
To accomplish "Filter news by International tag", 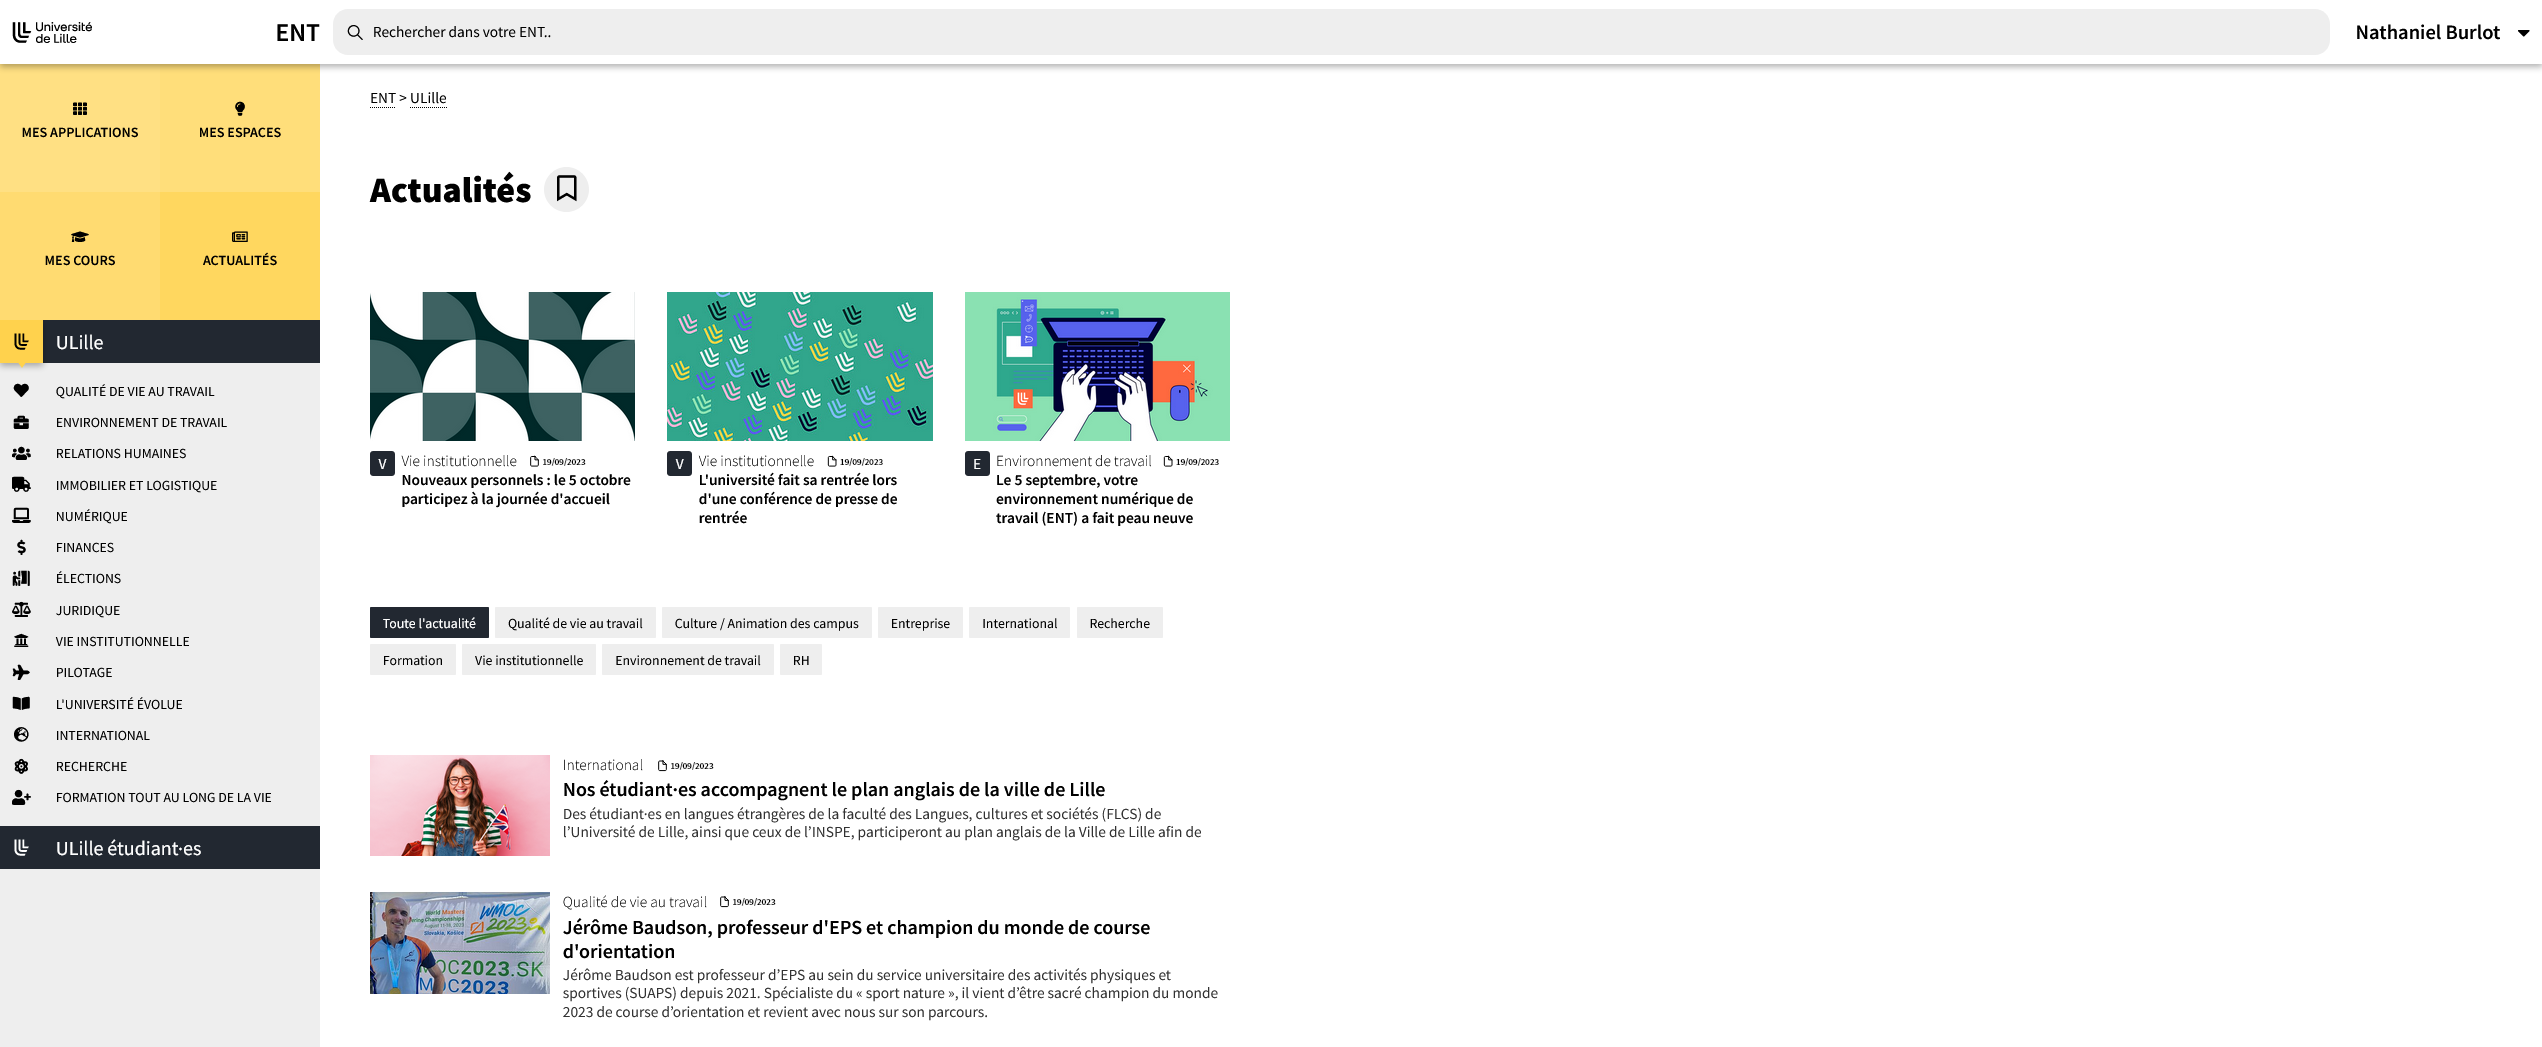I will pos(1019,623).
